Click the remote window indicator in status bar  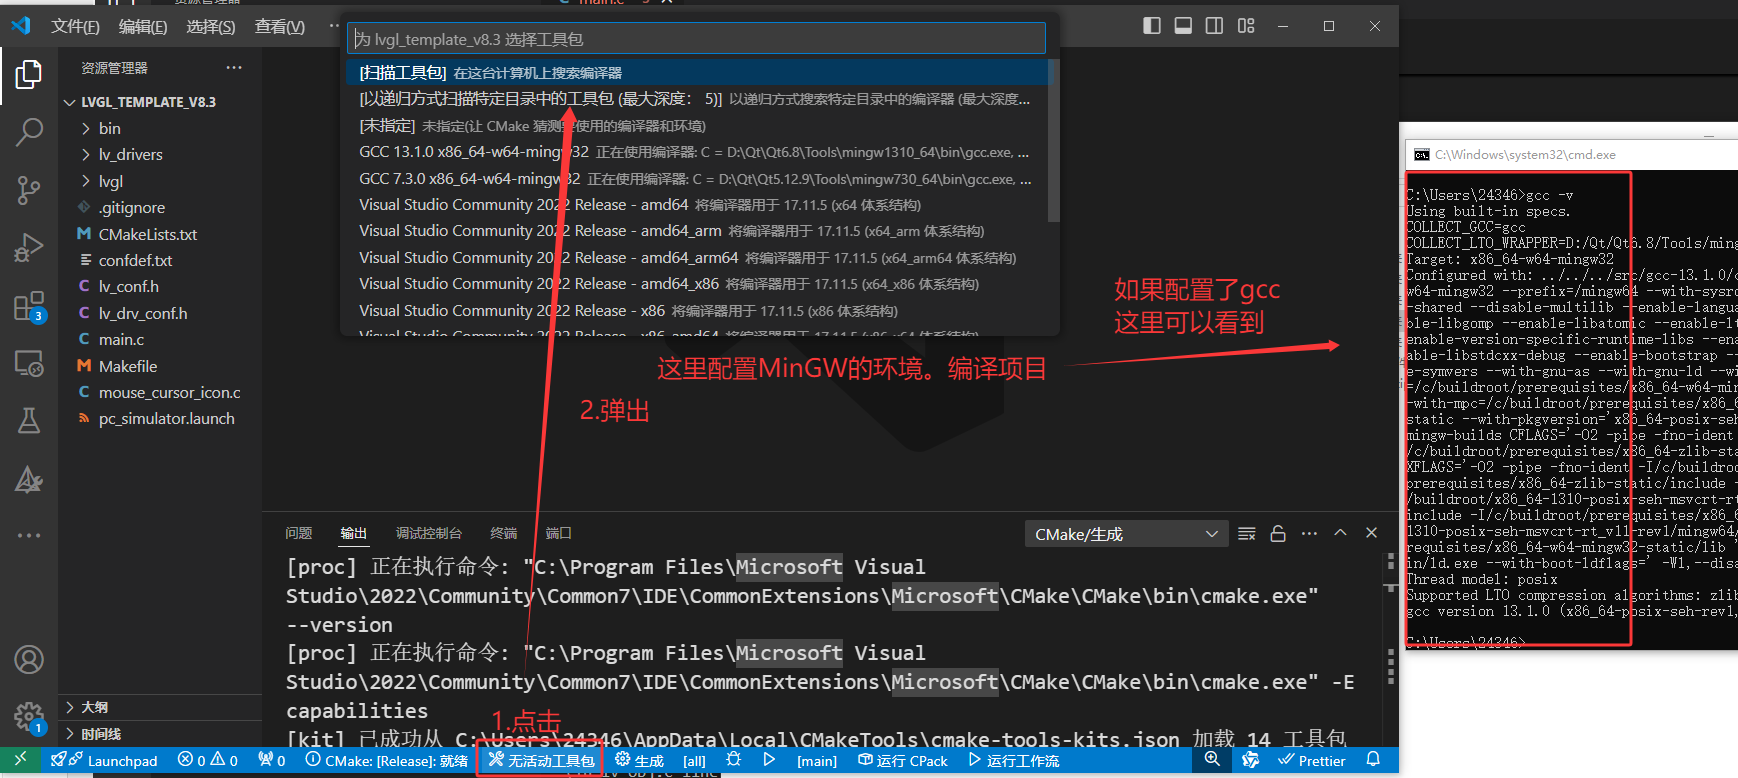pos(20,760)
